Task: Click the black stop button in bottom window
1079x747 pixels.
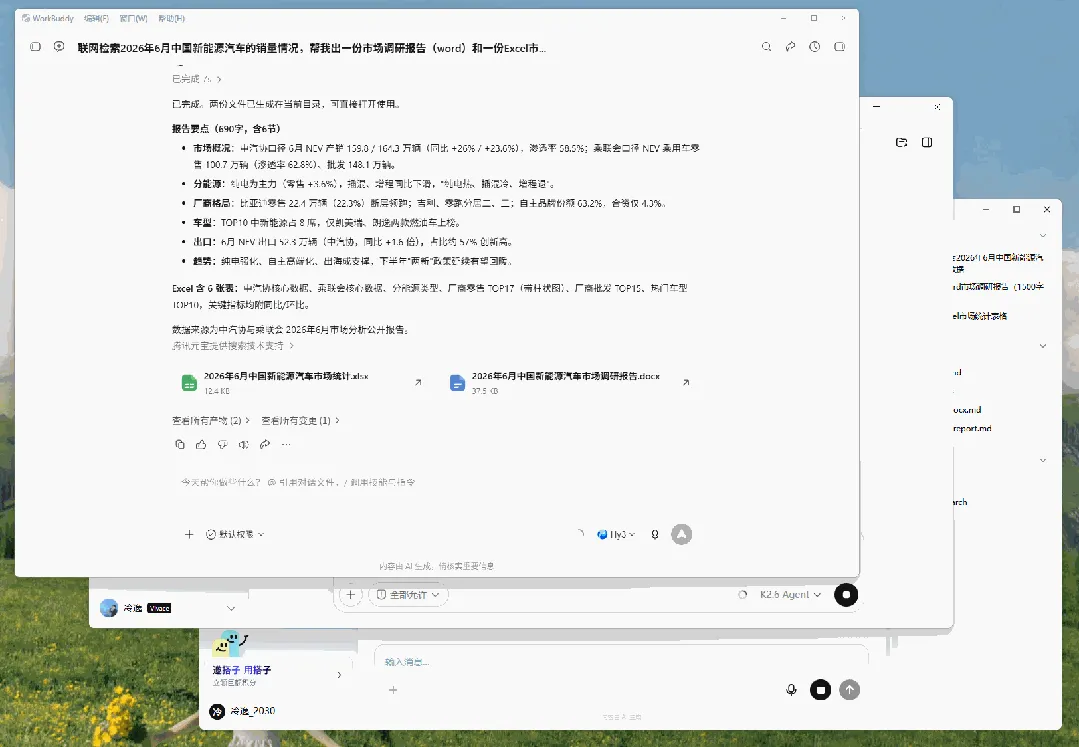Action: point(820,690)
